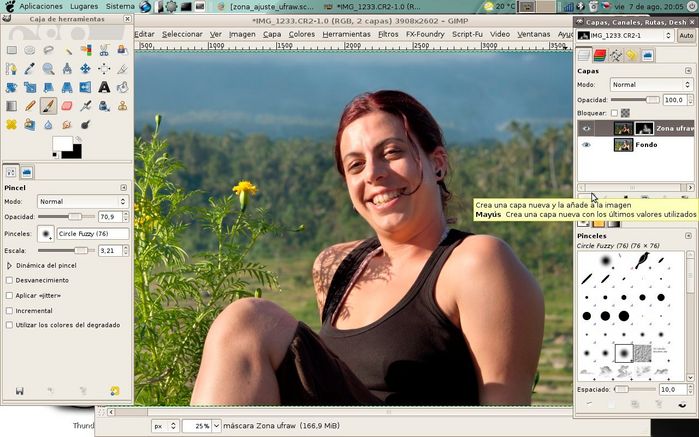The height and width of the screenshot is (437, 699).
Task: Select the Rotate tool
Action: 12,87
